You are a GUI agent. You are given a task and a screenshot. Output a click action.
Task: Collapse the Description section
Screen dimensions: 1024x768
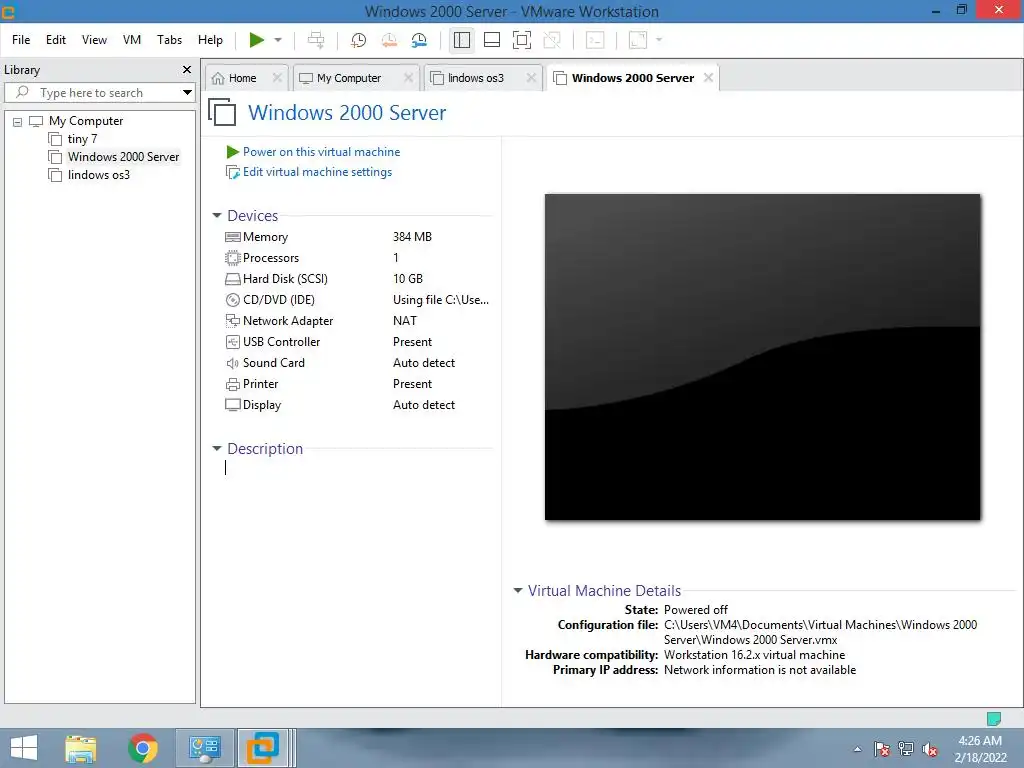click(217, 449)
